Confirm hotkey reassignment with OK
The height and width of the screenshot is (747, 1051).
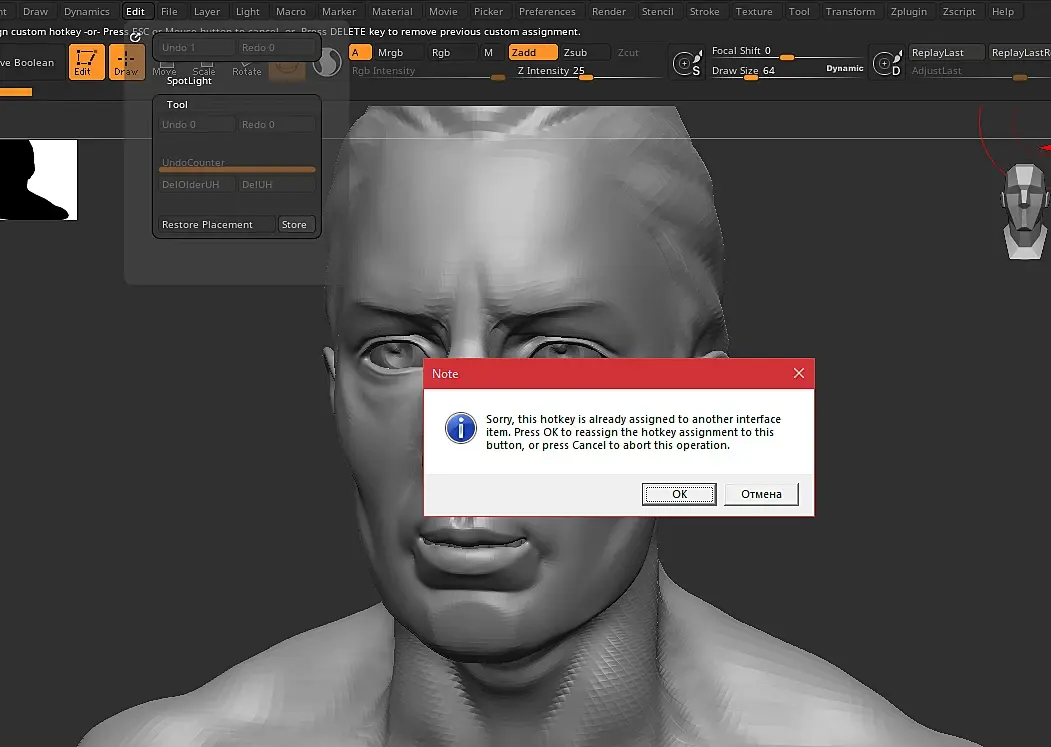[679, 494]
